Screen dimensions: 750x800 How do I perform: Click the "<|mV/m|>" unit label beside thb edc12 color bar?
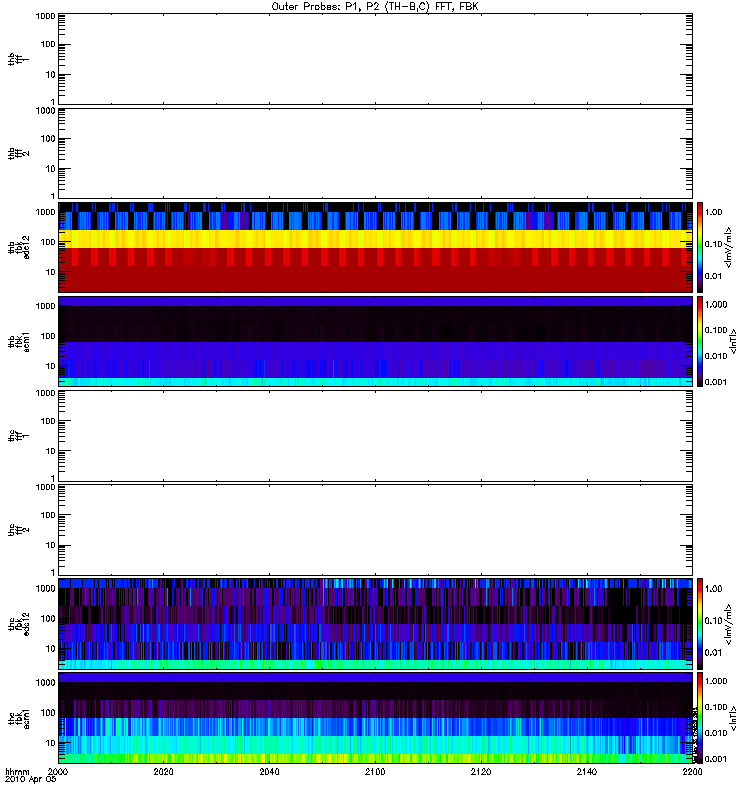(x=729, y=247)
